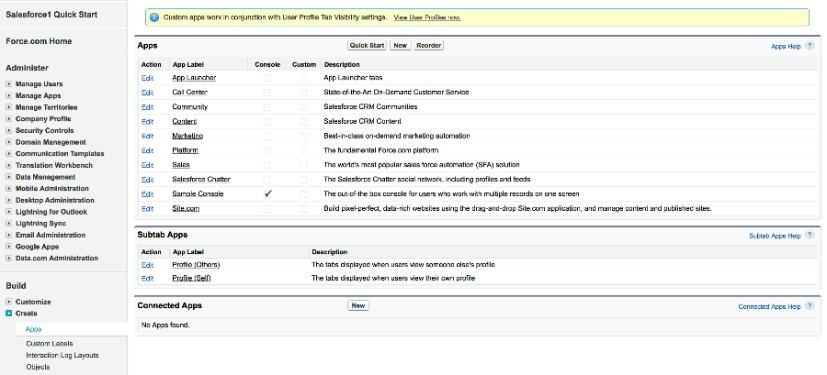Open View User Profiles now link
827x375 pixels.
pyautogui.click(x=427, y=17)
